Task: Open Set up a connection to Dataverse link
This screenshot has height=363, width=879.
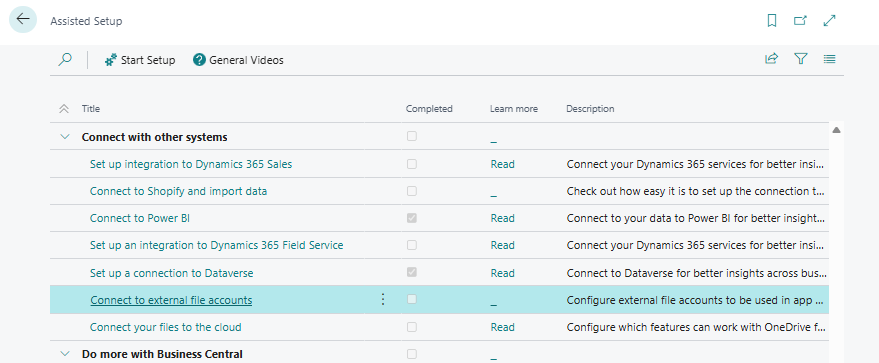Action: 172,273
